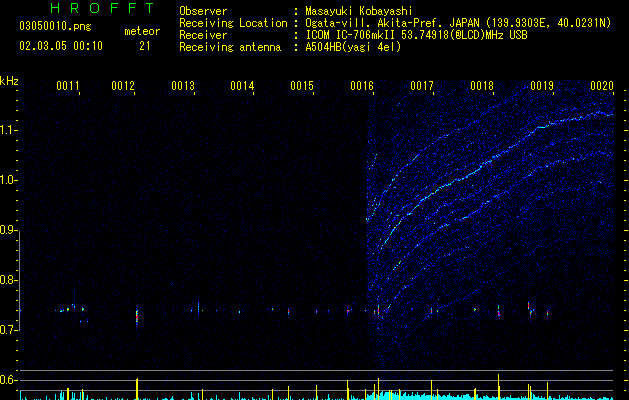The height and width of the screenshot is (400, 629).
Task: Click the 1.0 frequency axis label
Action: [8, 180]
